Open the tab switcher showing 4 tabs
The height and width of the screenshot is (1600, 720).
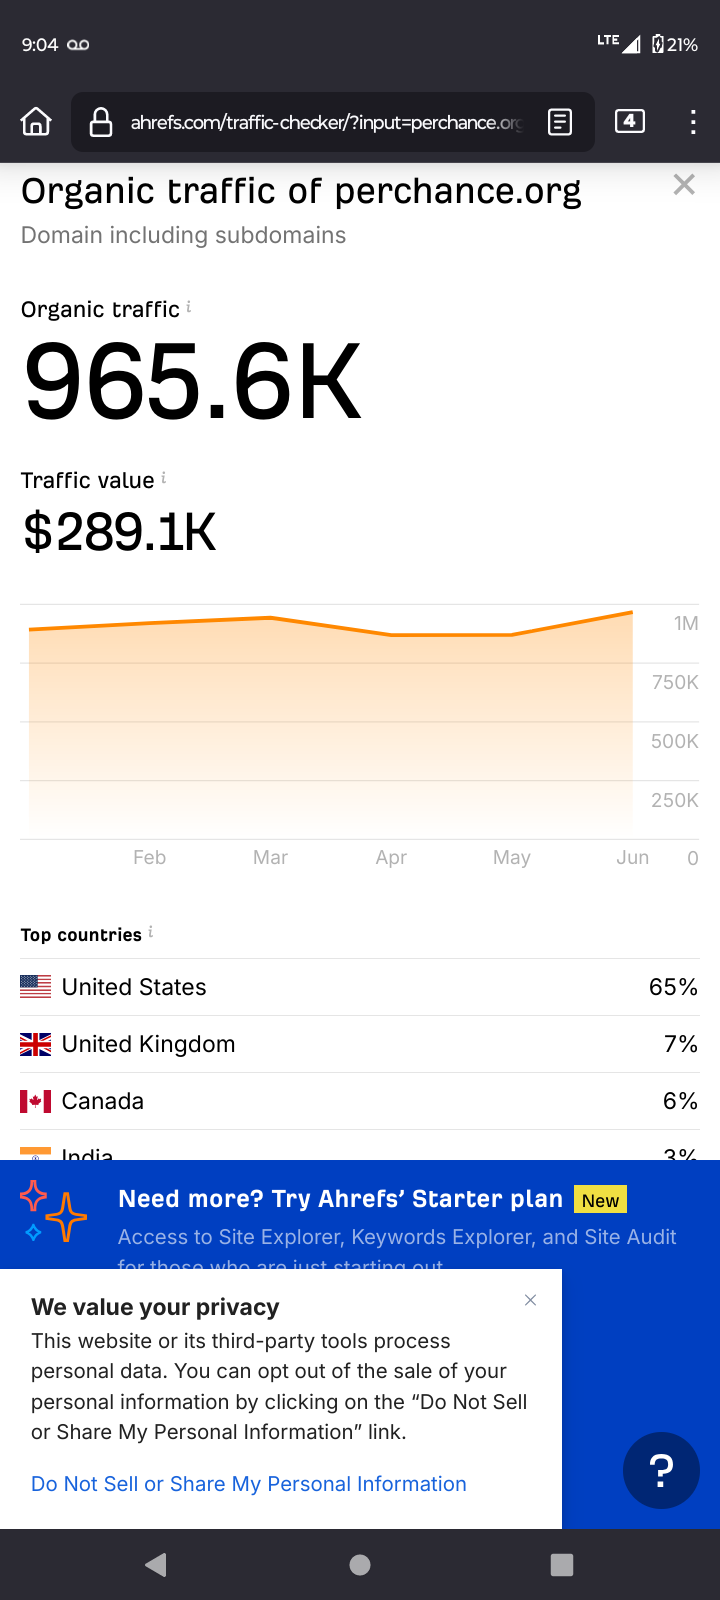629,122
